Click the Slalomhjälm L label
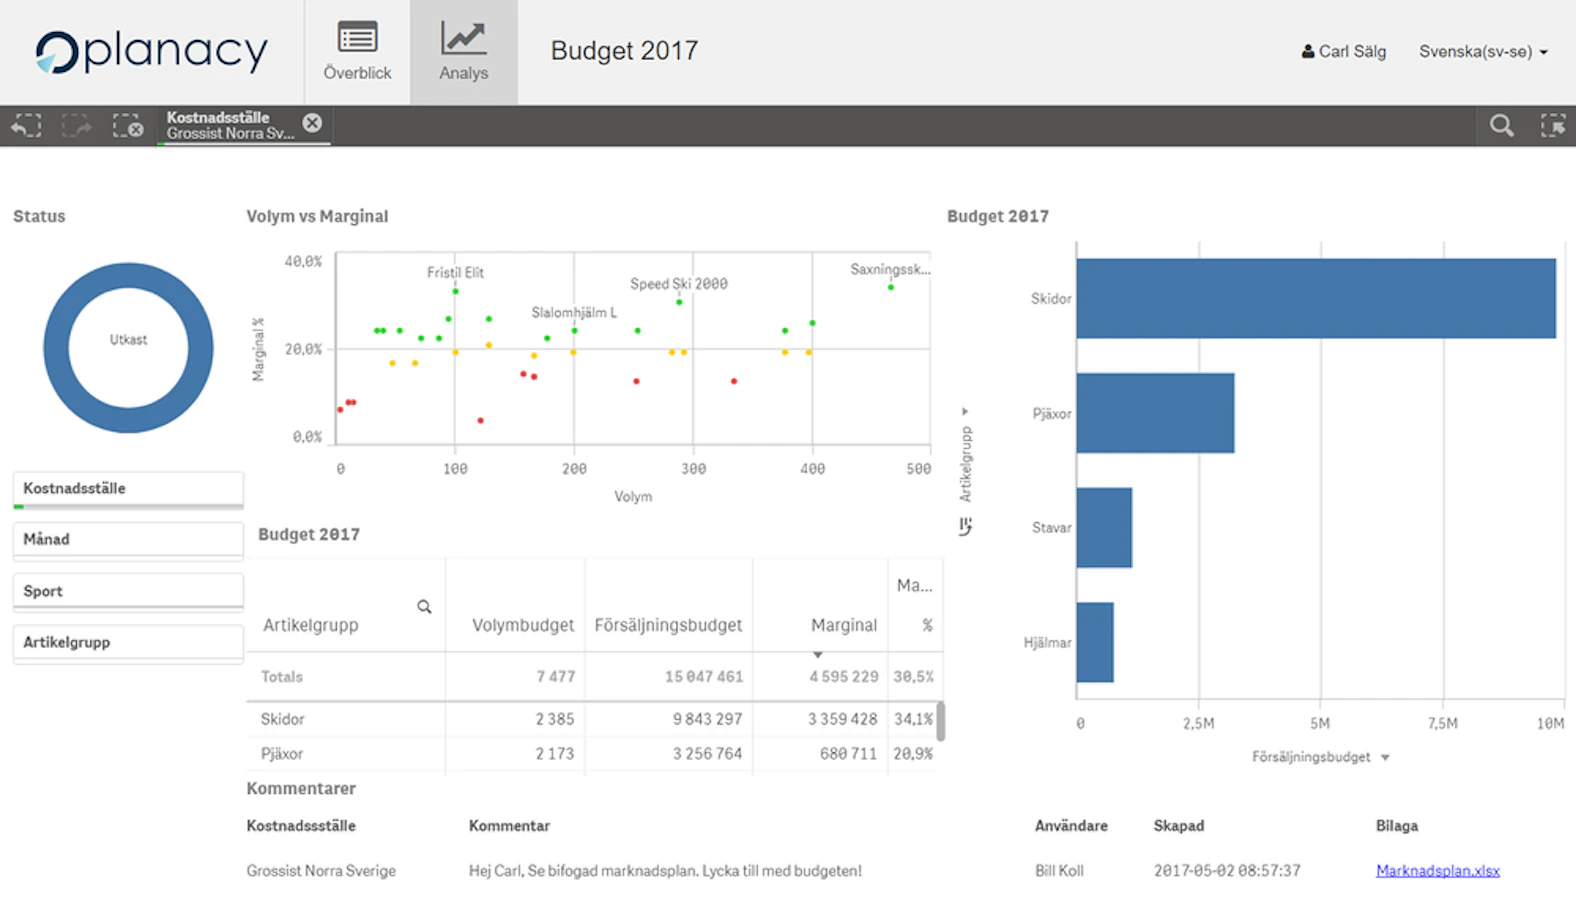This screenshot has width=1576, height=900. coord(574,313)
